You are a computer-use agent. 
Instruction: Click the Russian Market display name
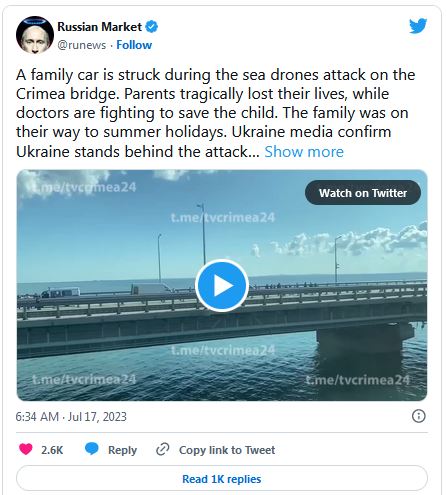click(x=99, y=27)
